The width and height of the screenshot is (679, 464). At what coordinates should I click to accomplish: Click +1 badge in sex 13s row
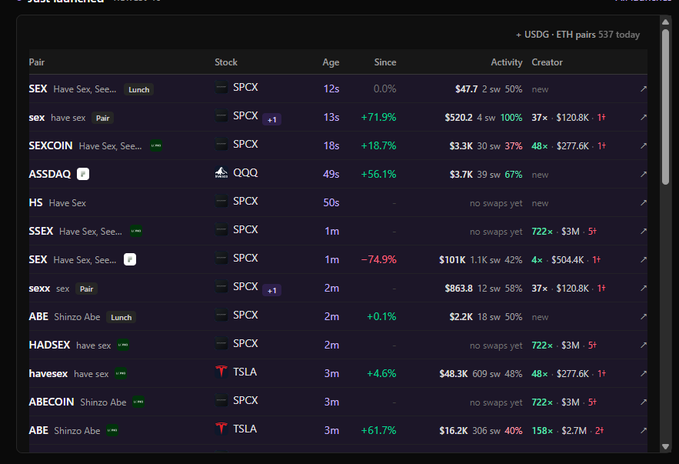click(272, 120)
